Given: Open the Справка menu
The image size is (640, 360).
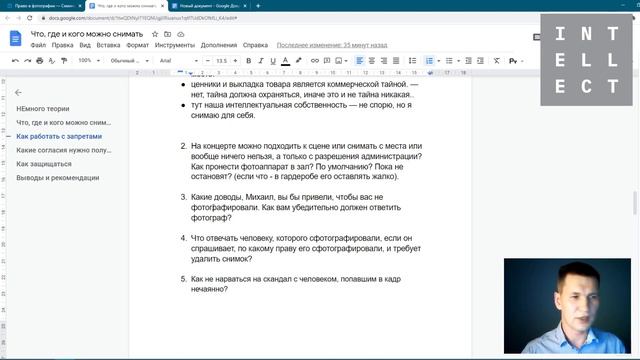Looking at the screenshot, I should click(x=255, y=45).
